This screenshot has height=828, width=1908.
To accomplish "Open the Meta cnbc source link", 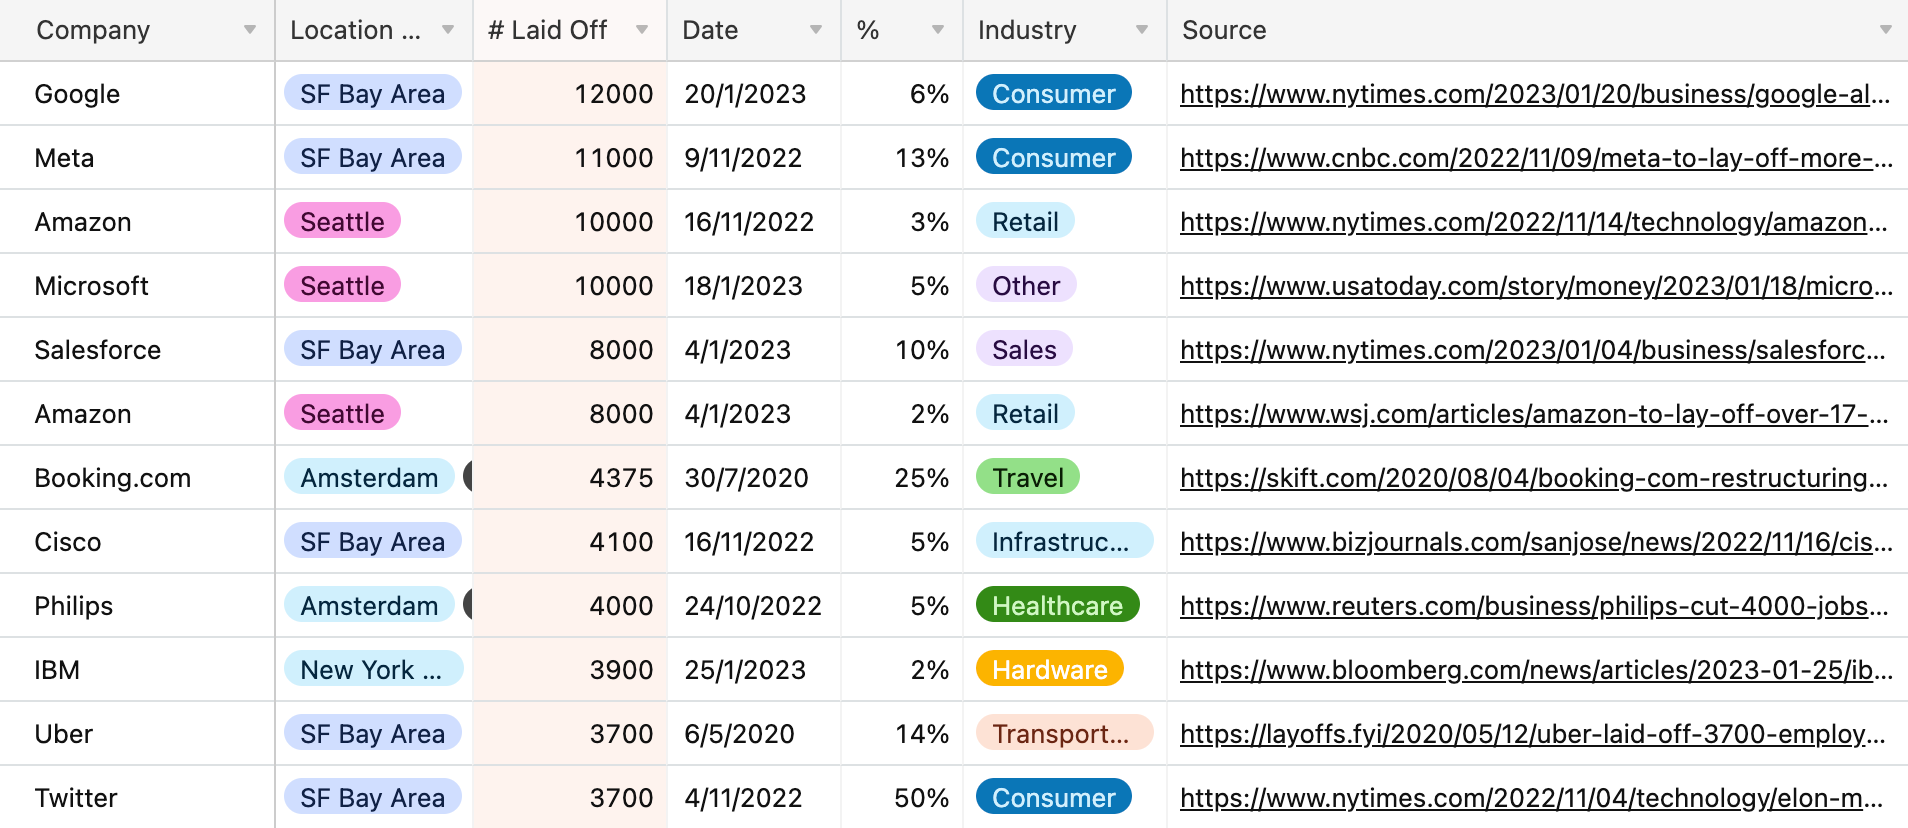I will (x=1536, y=158).
